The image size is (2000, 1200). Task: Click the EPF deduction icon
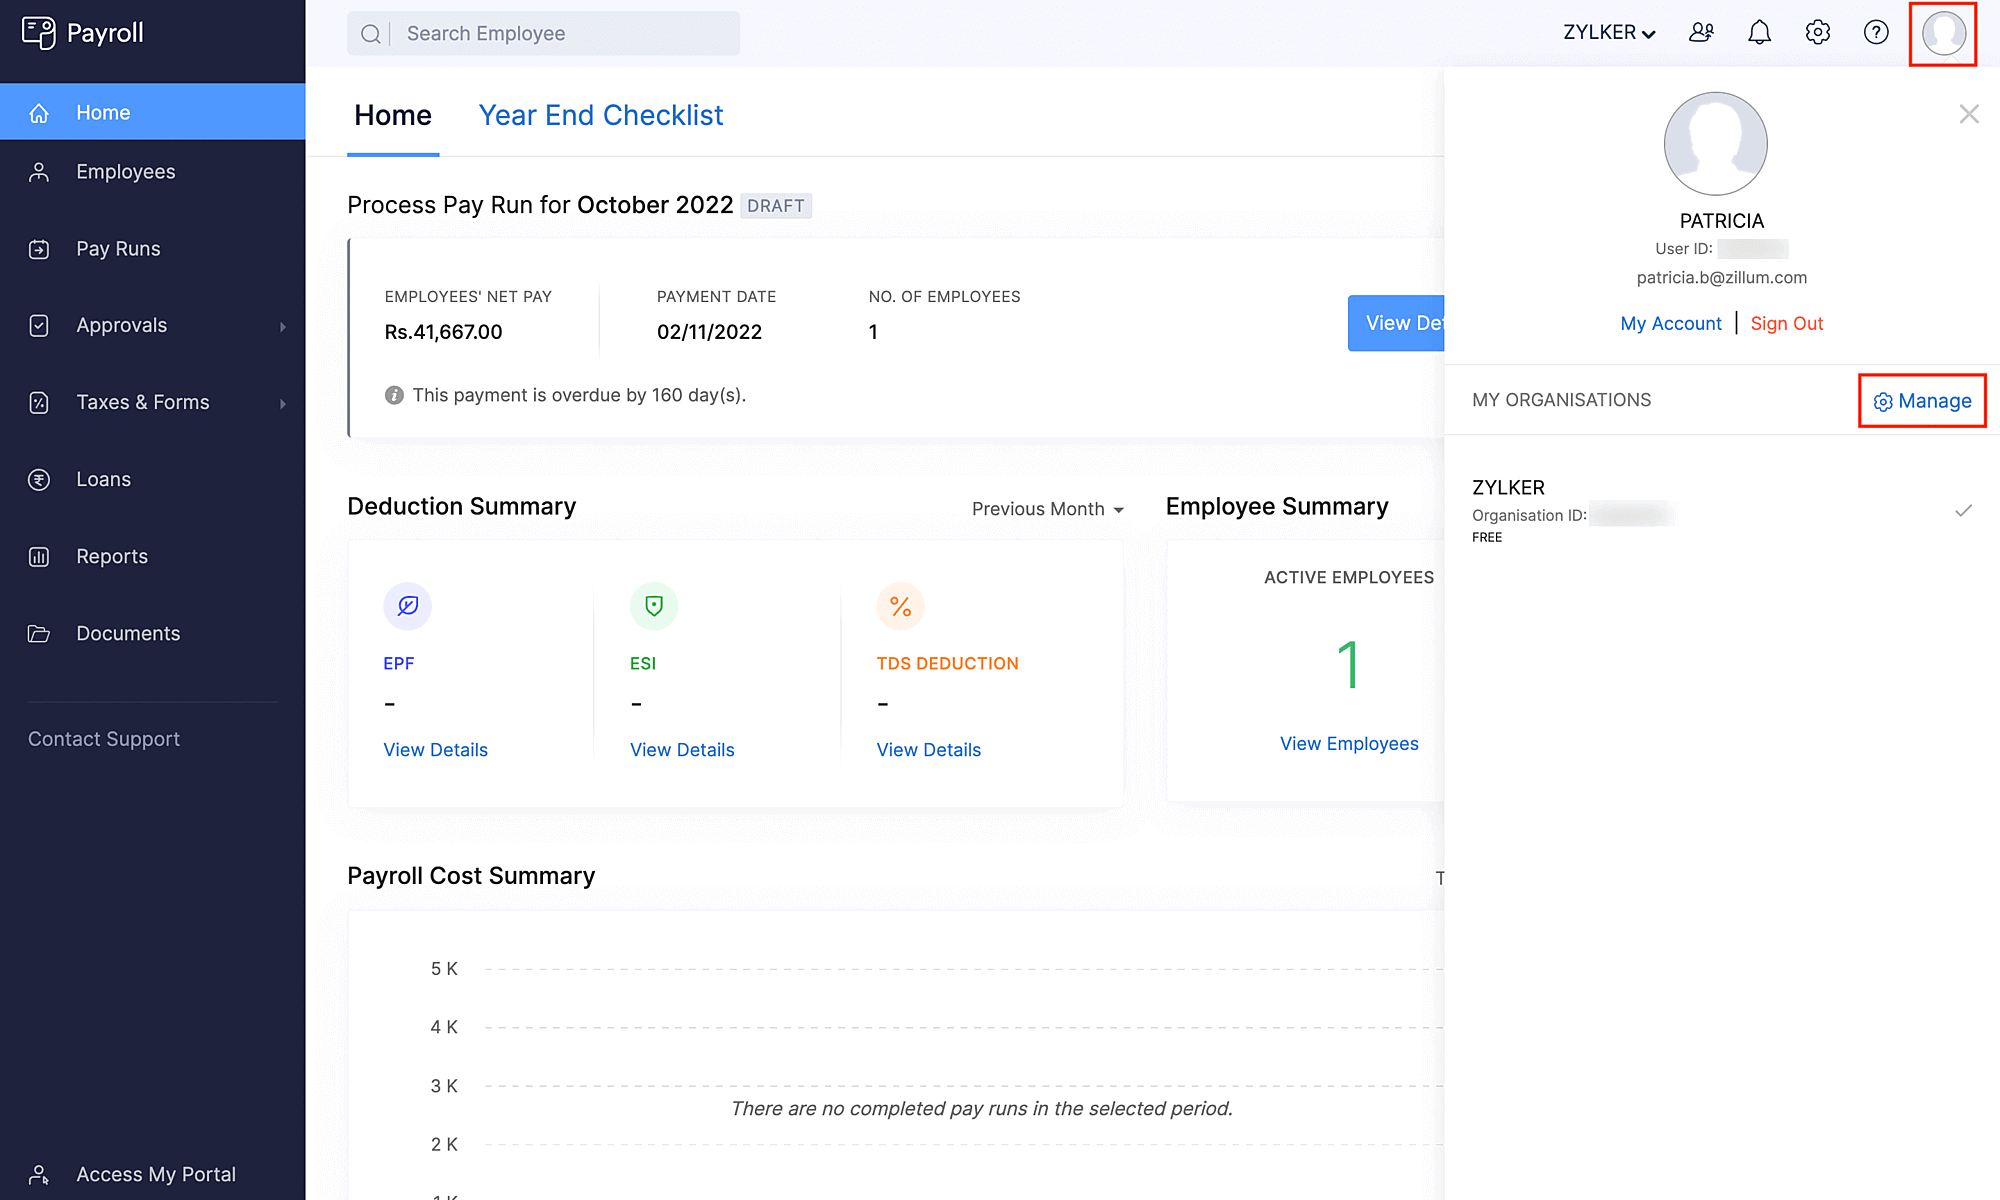(407, 606)
